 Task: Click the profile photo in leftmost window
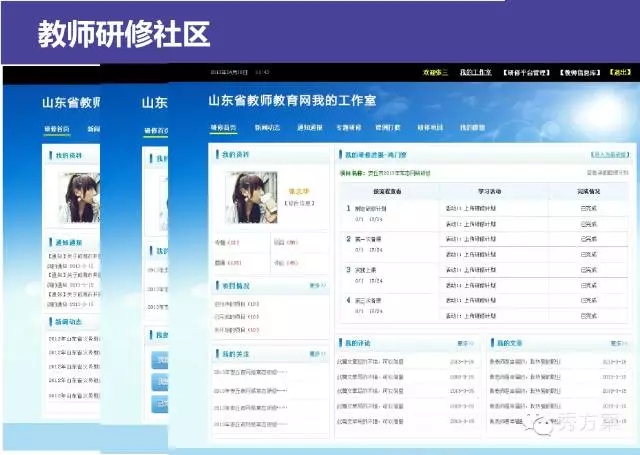[79, 198]
